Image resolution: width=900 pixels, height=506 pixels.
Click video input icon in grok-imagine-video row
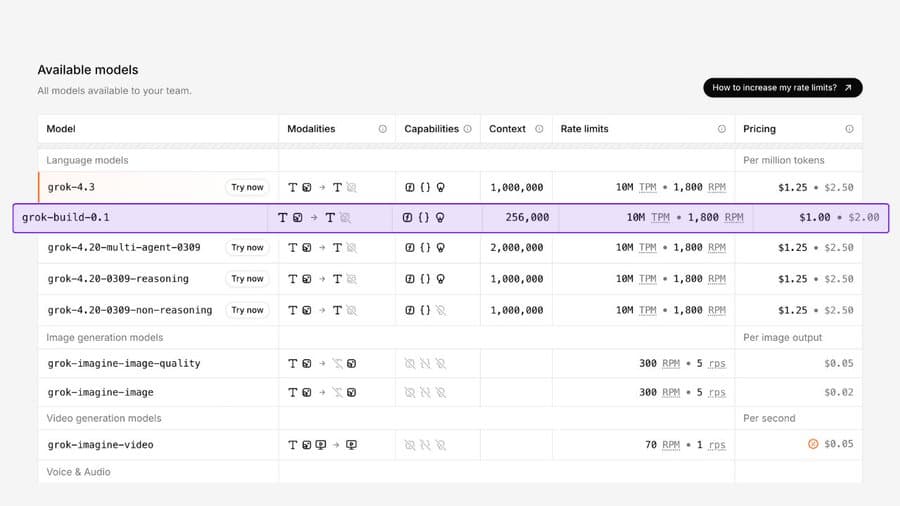pos(321,445)
